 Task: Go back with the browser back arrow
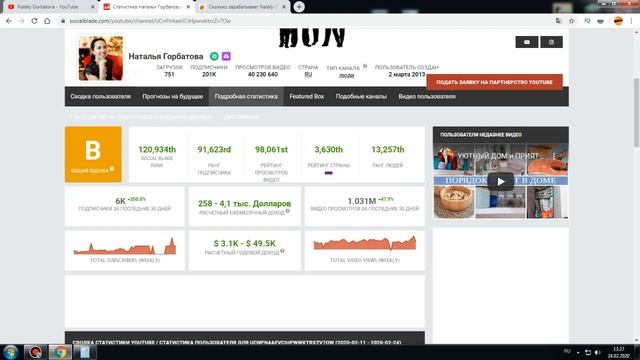coord(9,21)
